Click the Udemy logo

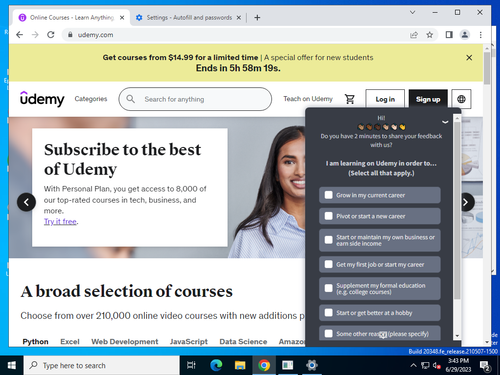click(42, 99)
